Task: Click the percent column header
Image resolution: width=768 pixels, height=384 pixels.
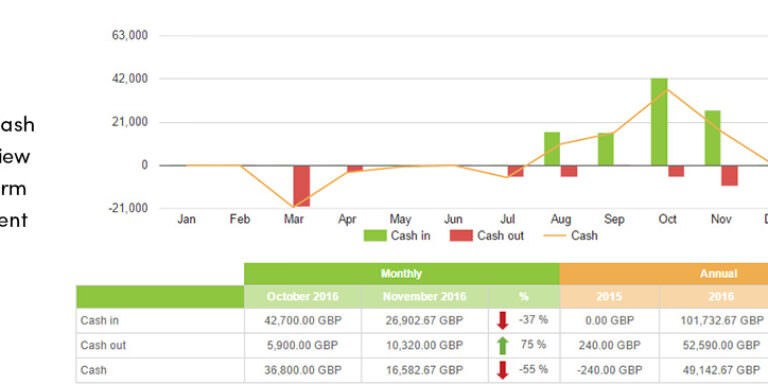Action: tap(524, 297)
